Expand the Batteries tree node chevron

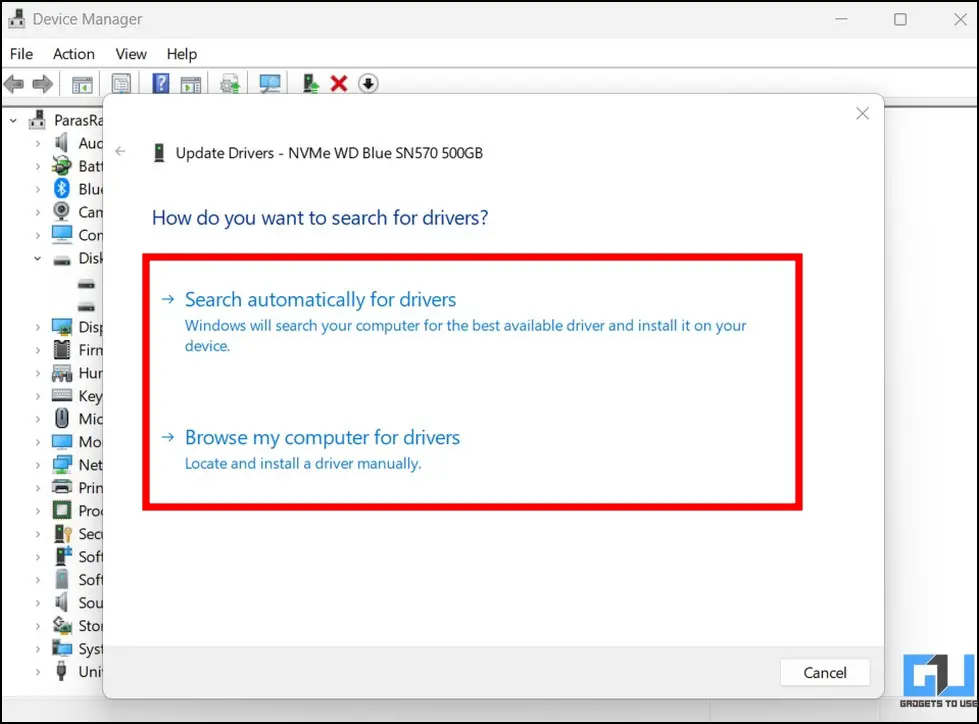(37, 167)
